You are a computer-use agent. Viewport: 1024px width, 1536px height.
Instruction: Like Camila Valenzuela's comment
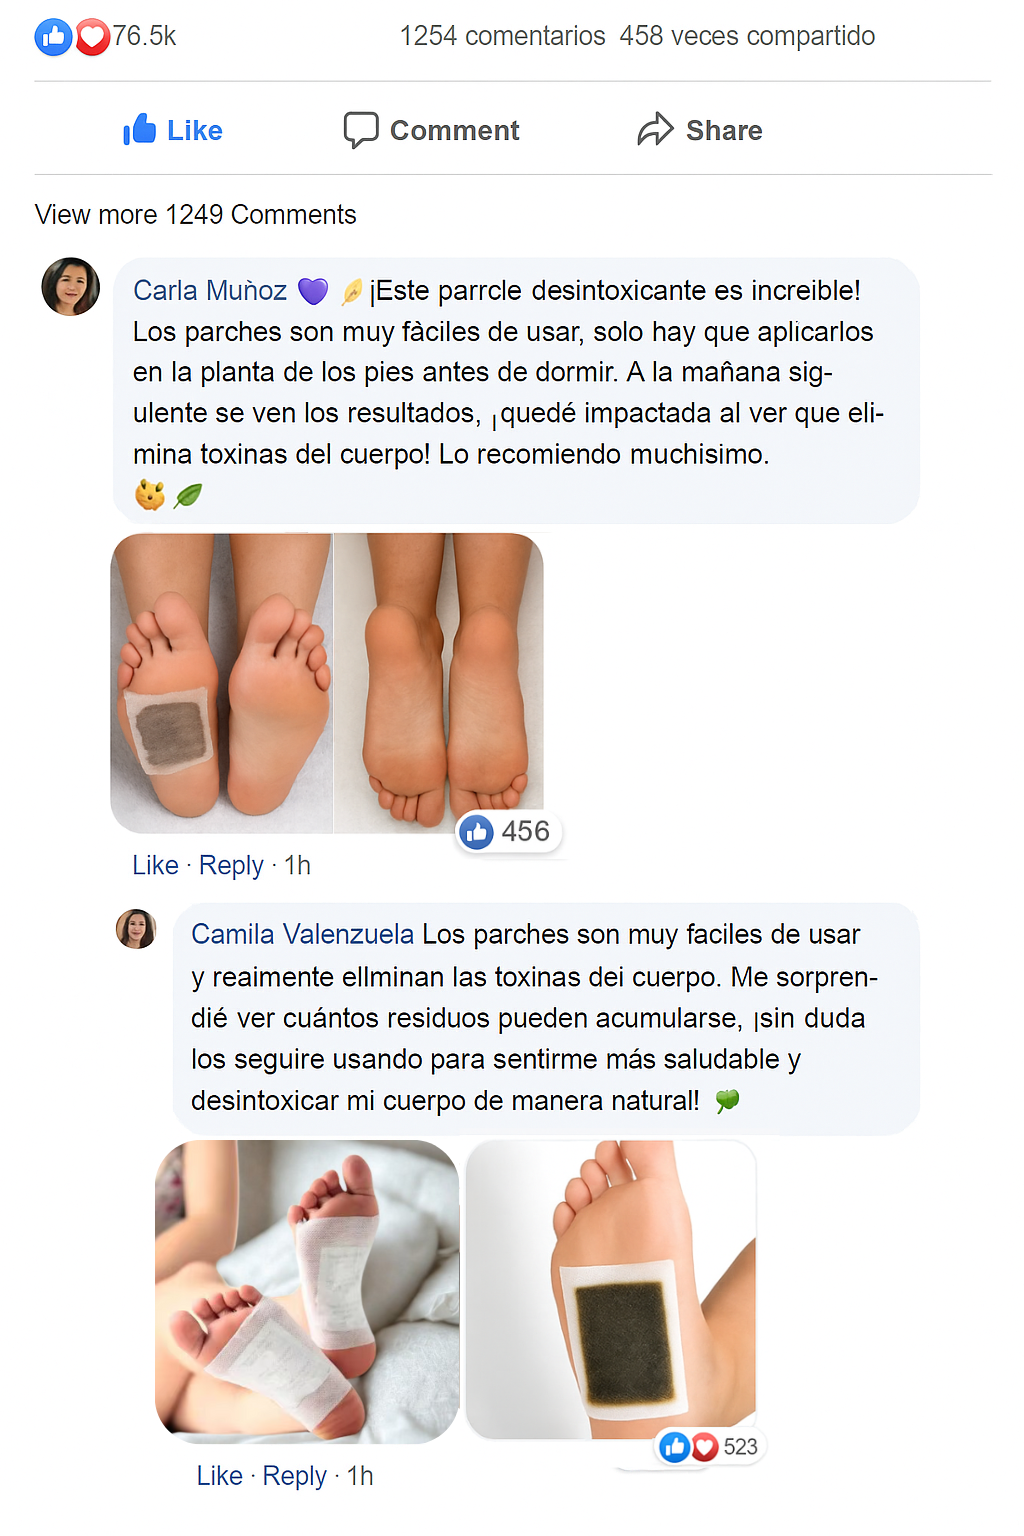pos(219,1476)
